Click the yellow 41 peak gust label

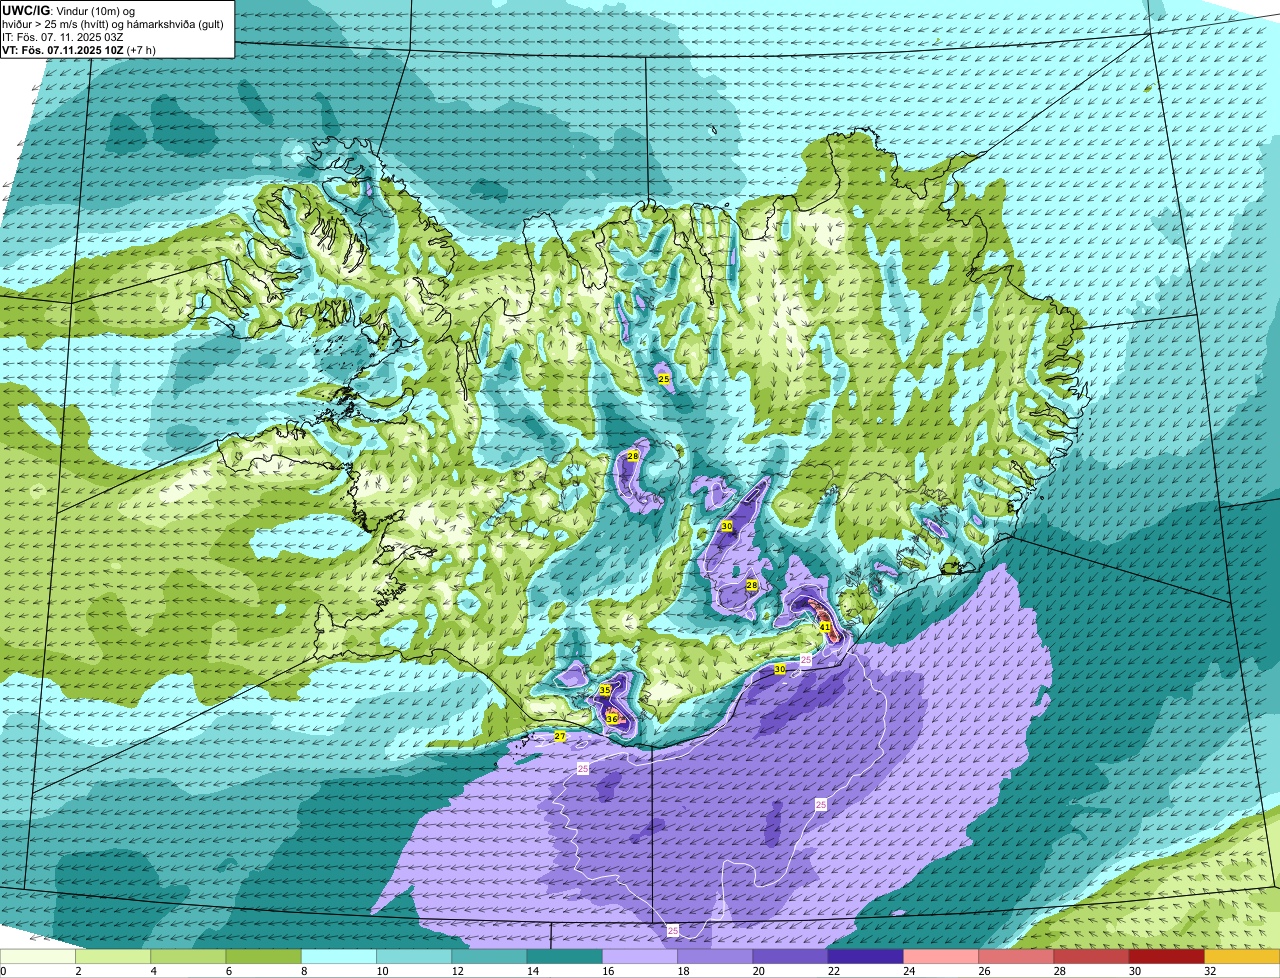tap(825, 627)
